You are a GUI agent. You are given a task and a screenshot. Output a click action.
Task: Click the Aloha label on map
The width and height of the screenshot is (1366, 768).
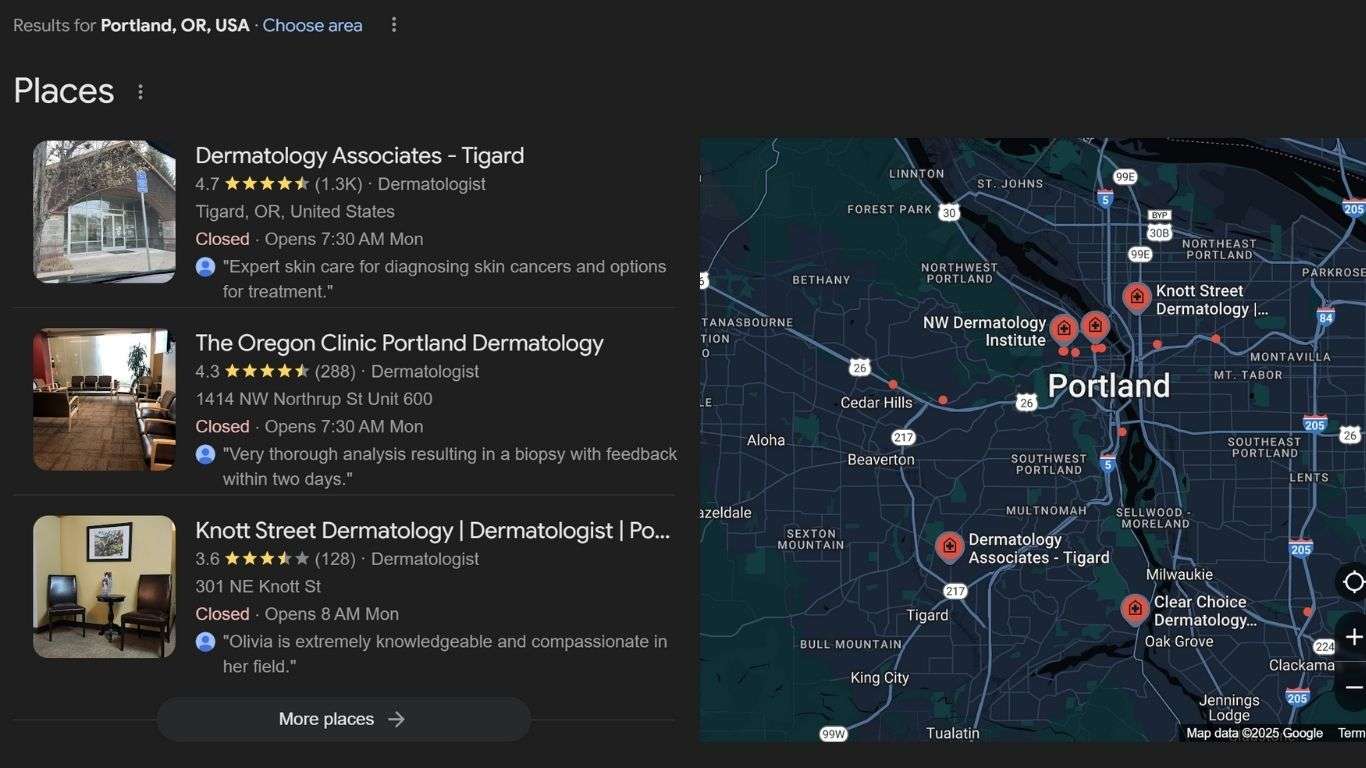pos(766,440)
